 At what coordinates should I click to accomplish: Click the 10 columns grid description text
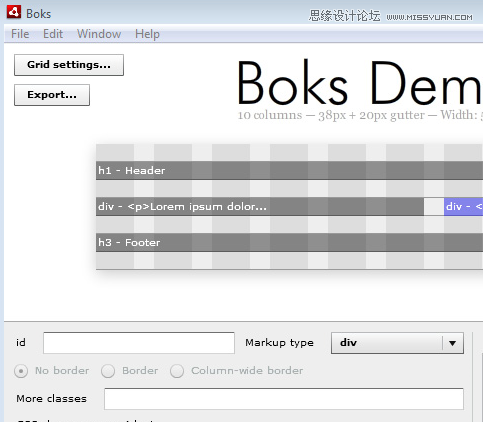pos(360,115)
